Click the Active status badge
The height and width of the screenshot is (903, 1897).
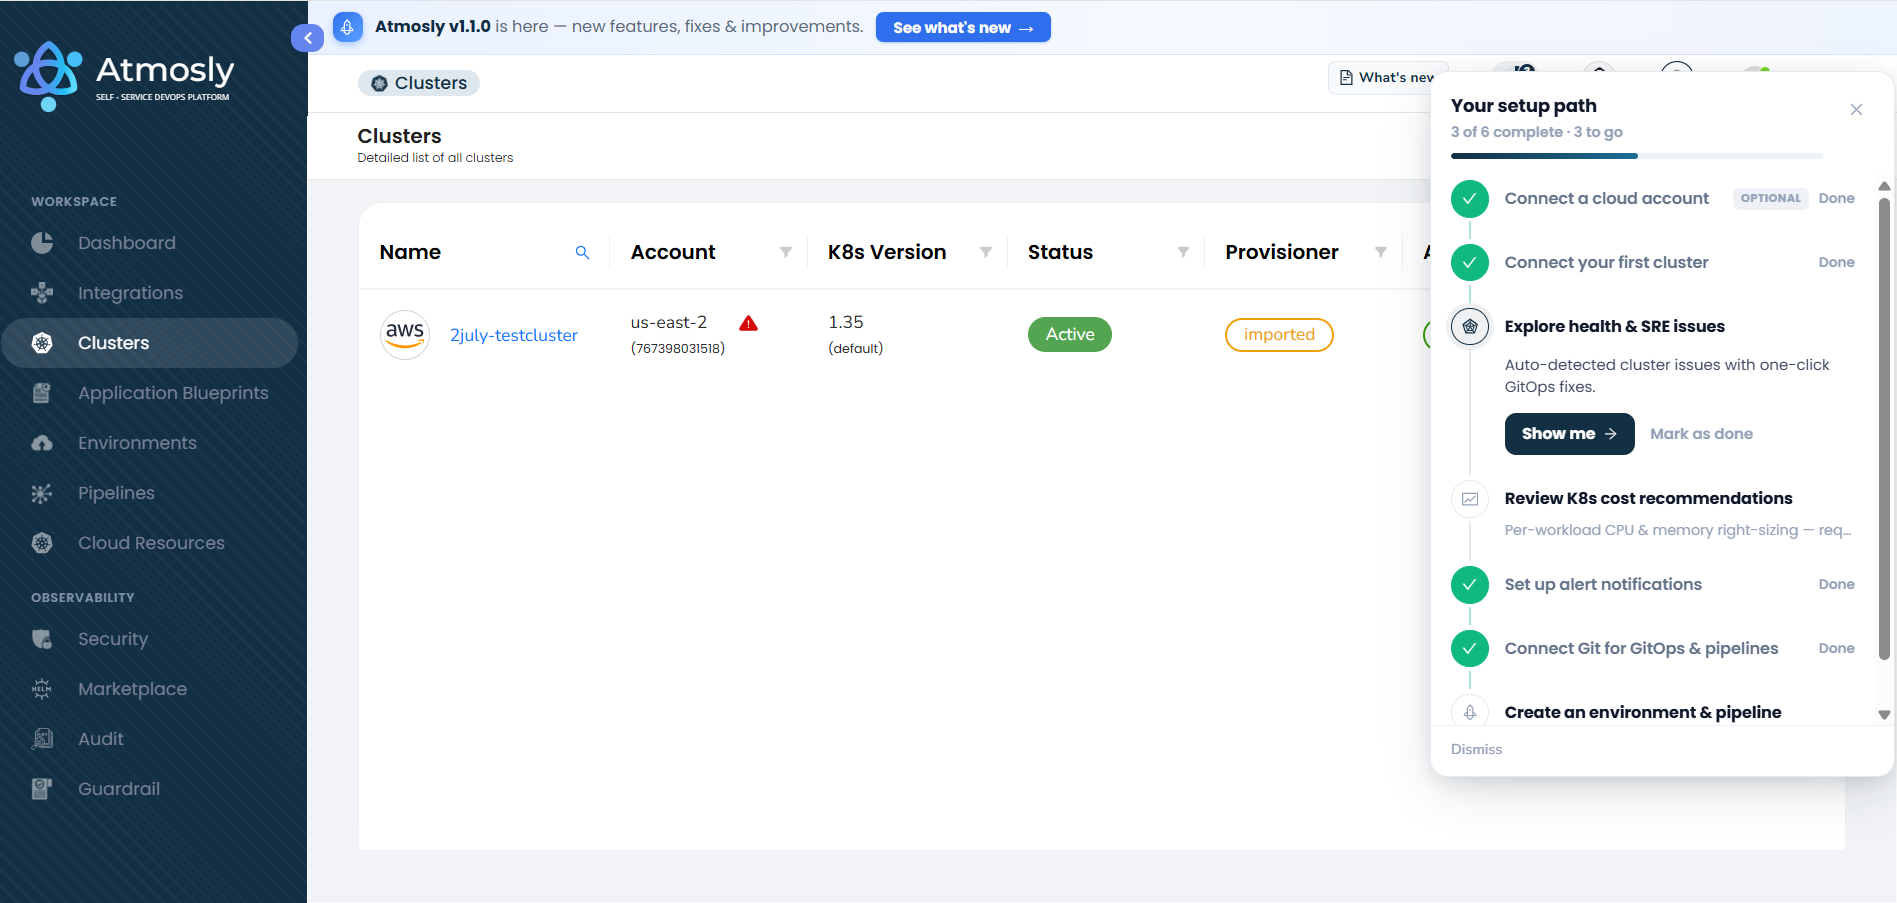pos(1070,334)
